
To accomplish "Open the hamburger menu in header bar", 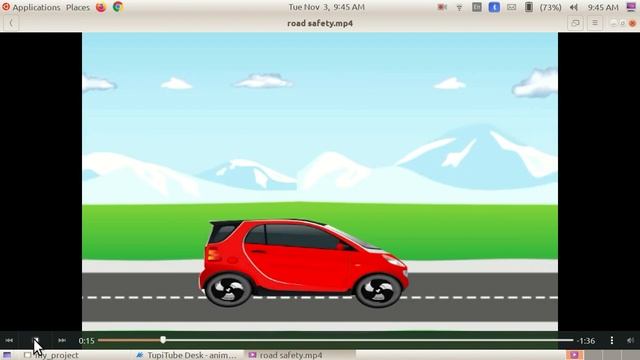I will coord(595,23).
